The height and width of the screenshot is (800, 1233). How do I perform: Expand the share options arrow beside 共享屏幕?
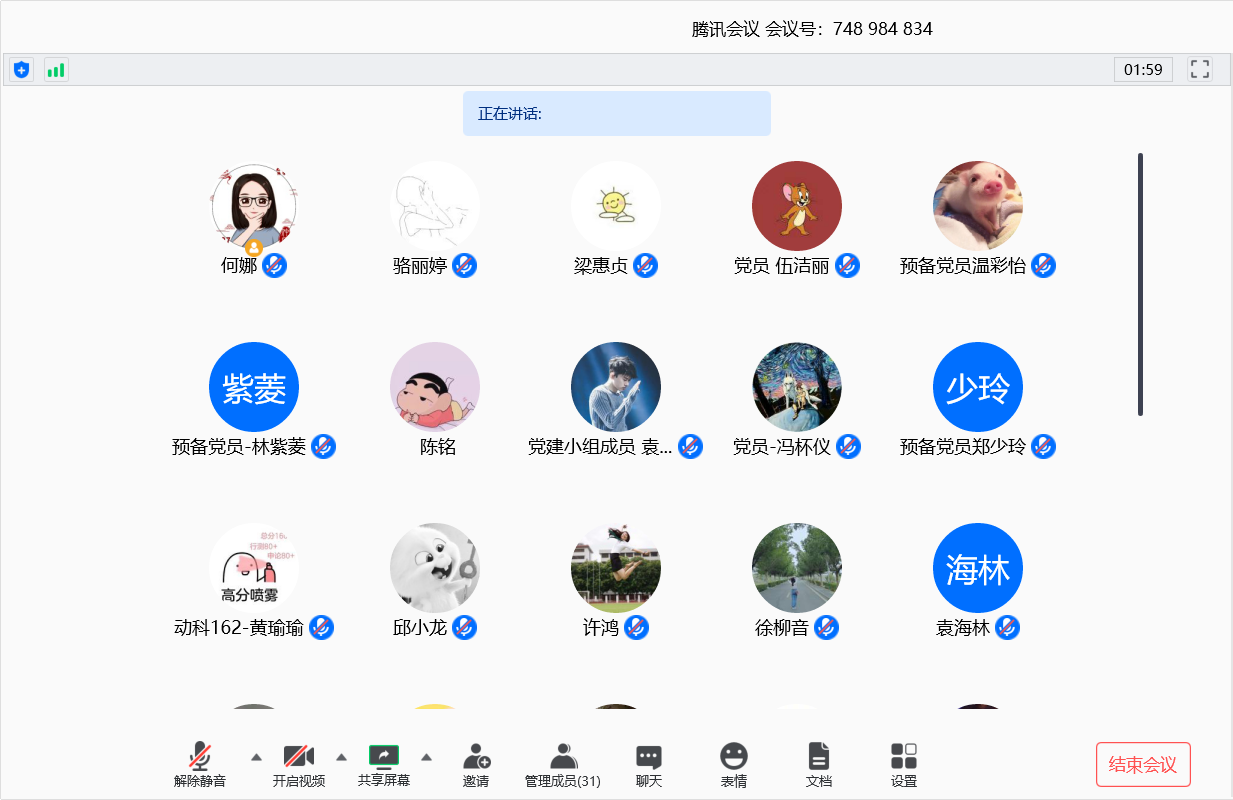[x=426, y=756]
